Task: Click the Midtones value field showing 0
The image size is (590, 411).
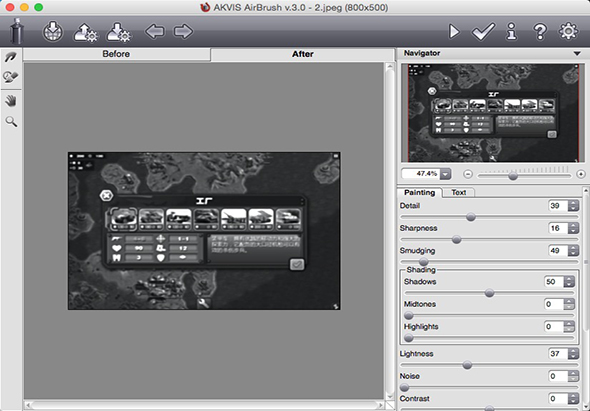Action: click(554, 304)
